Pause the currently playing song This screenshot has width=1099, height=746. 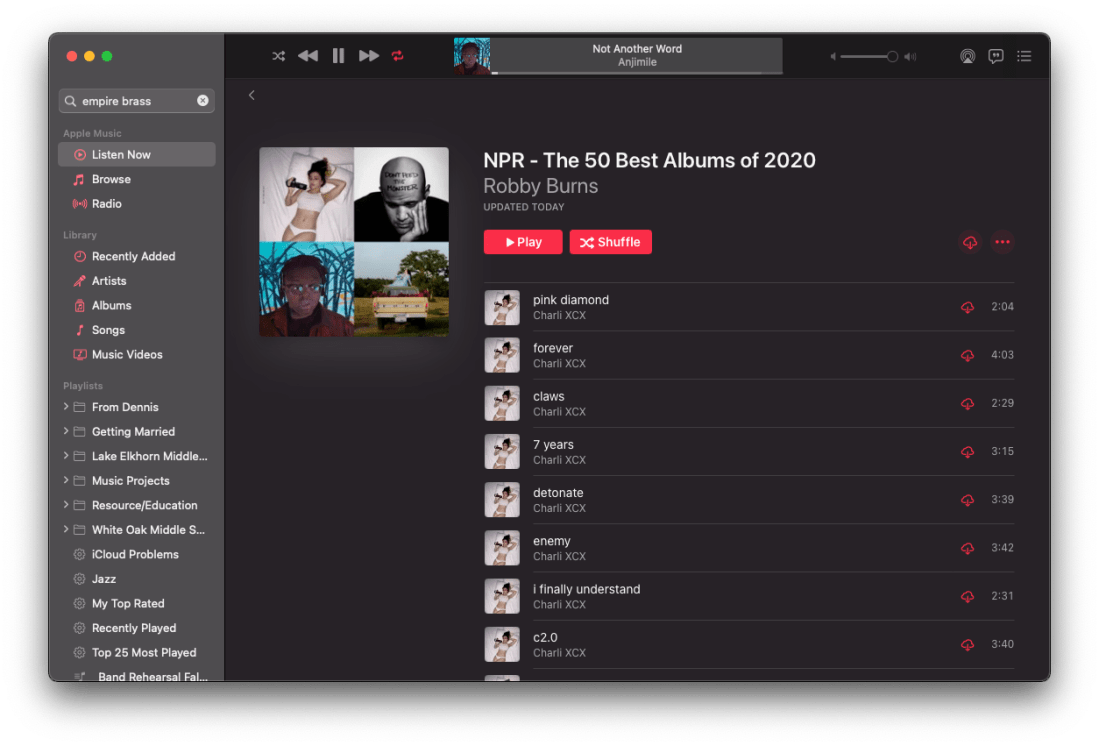pos(338,56)
